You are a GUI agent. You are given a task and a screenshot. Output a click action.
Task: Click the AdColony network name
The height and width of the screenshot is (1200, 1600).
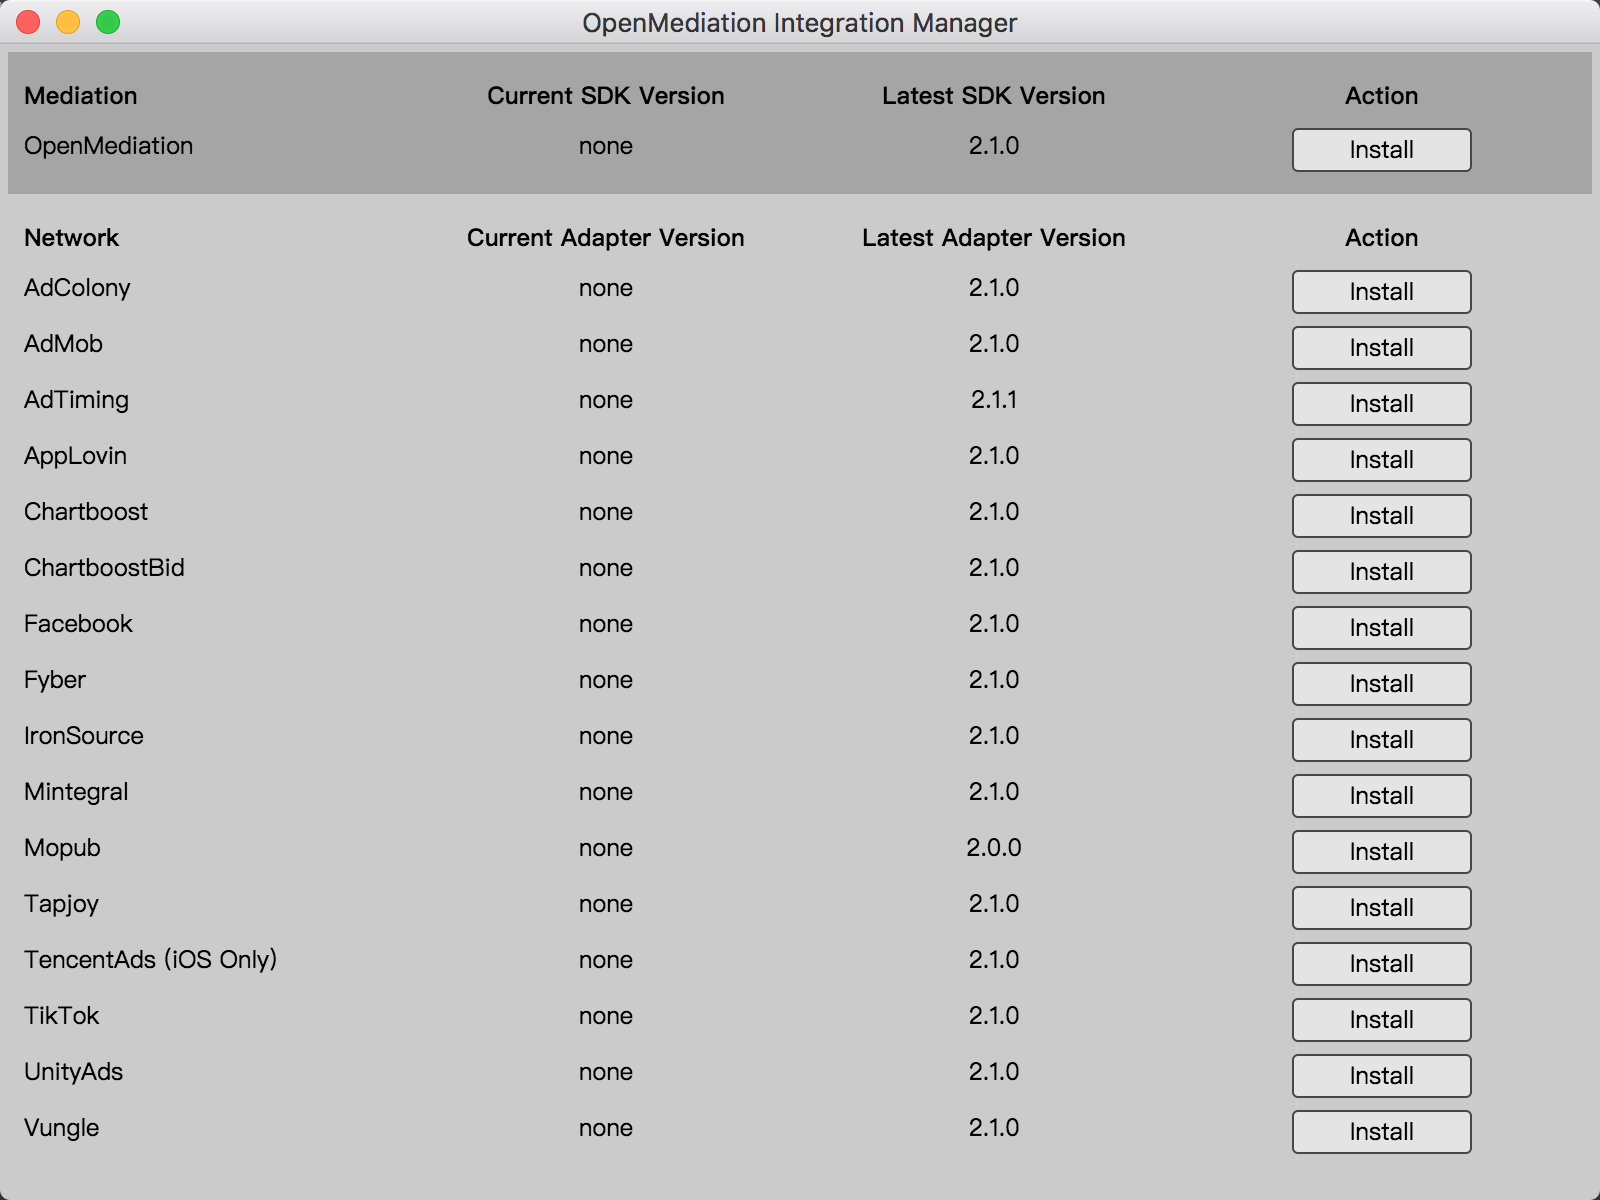coord(77,288)
